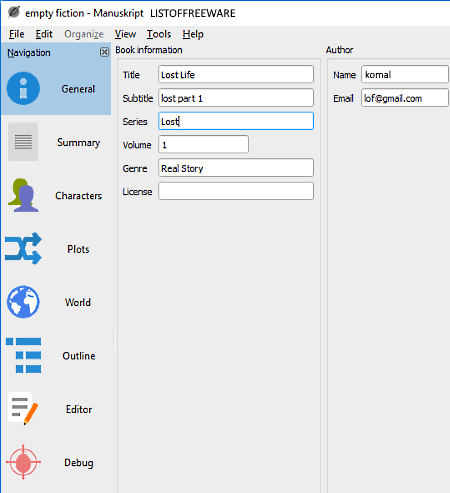Open the Characters silhouettes icon
The height and width of the screenshot is (493, 450).
tap(23, 195)
